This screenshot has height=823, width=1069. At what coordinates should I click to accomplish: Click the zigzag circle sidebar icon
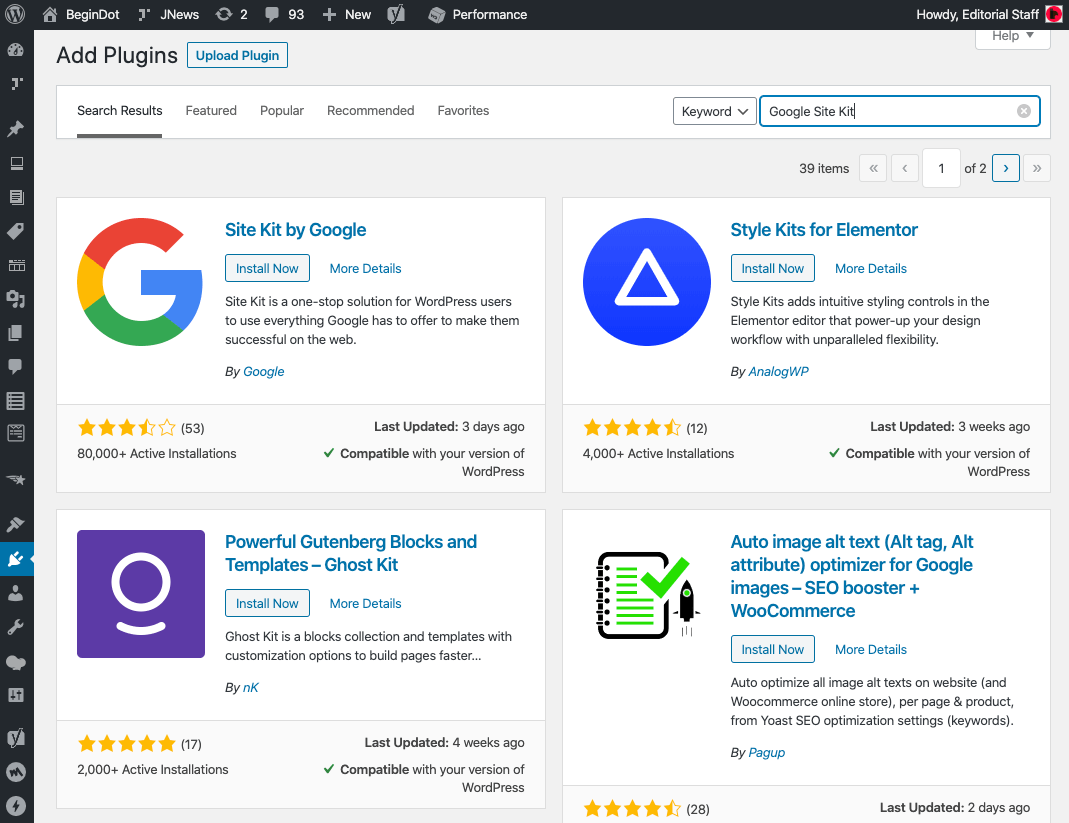(16, 772)
